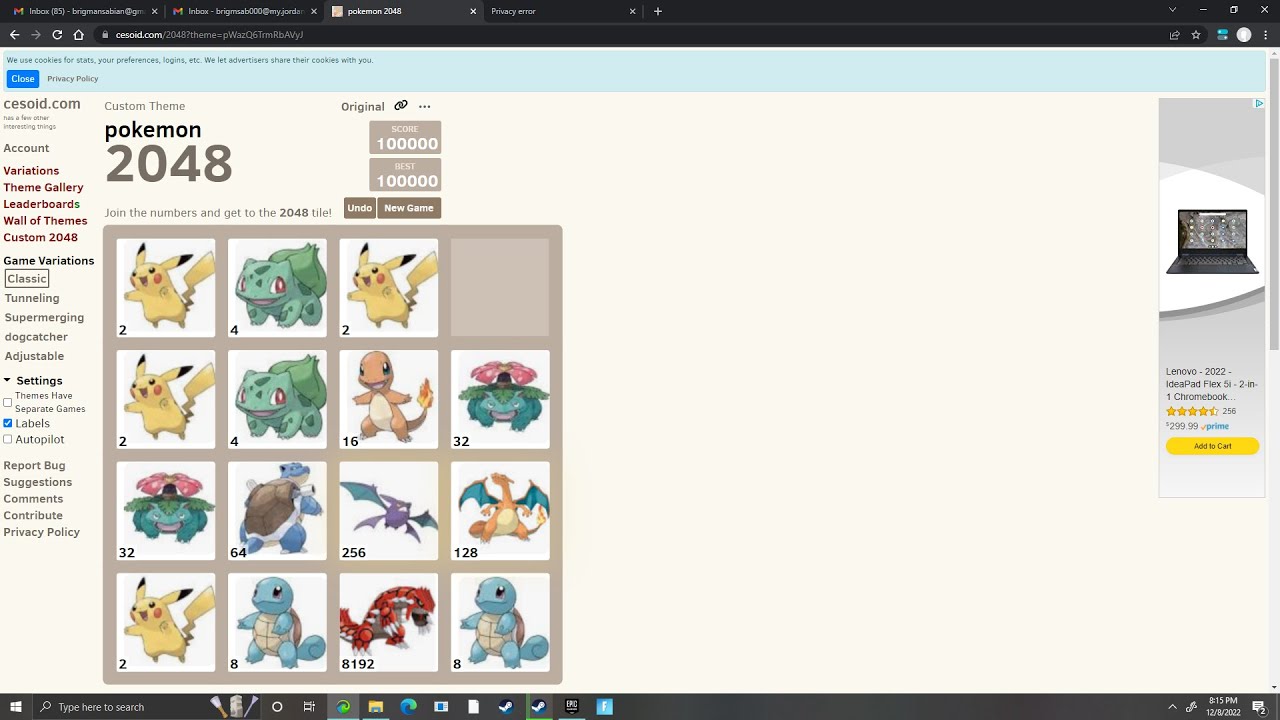Screen dimensions: 1280x720
Task: Click the address bar URL field
Action: tap(630, 34)
